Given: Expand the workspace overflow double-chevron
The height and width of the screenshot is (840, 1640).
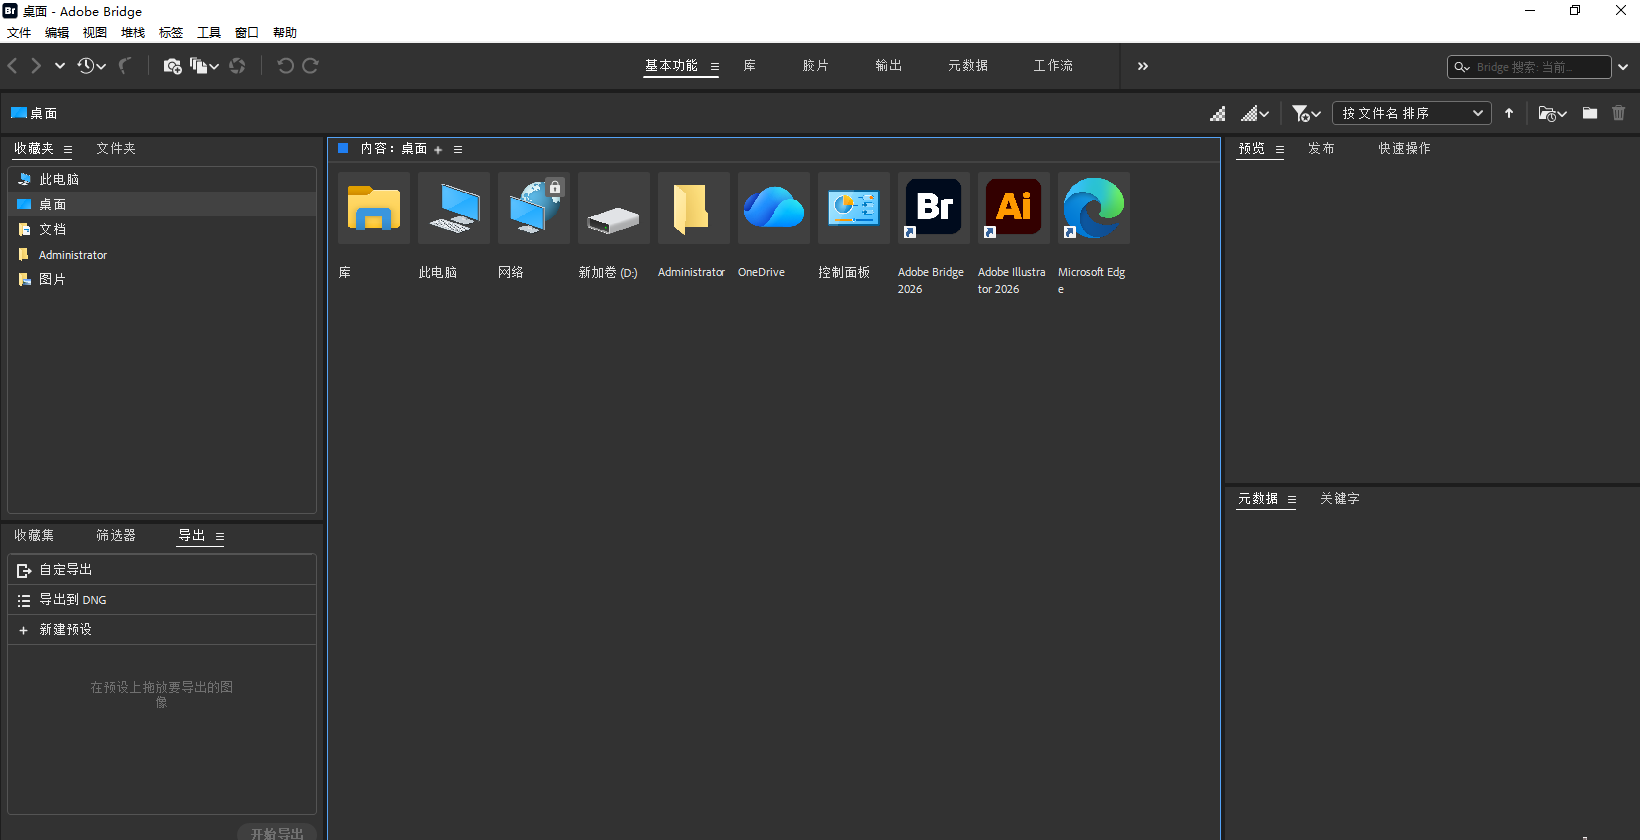Looking at the screenshot, I should pyautogui.click(x=1142, y=66).
